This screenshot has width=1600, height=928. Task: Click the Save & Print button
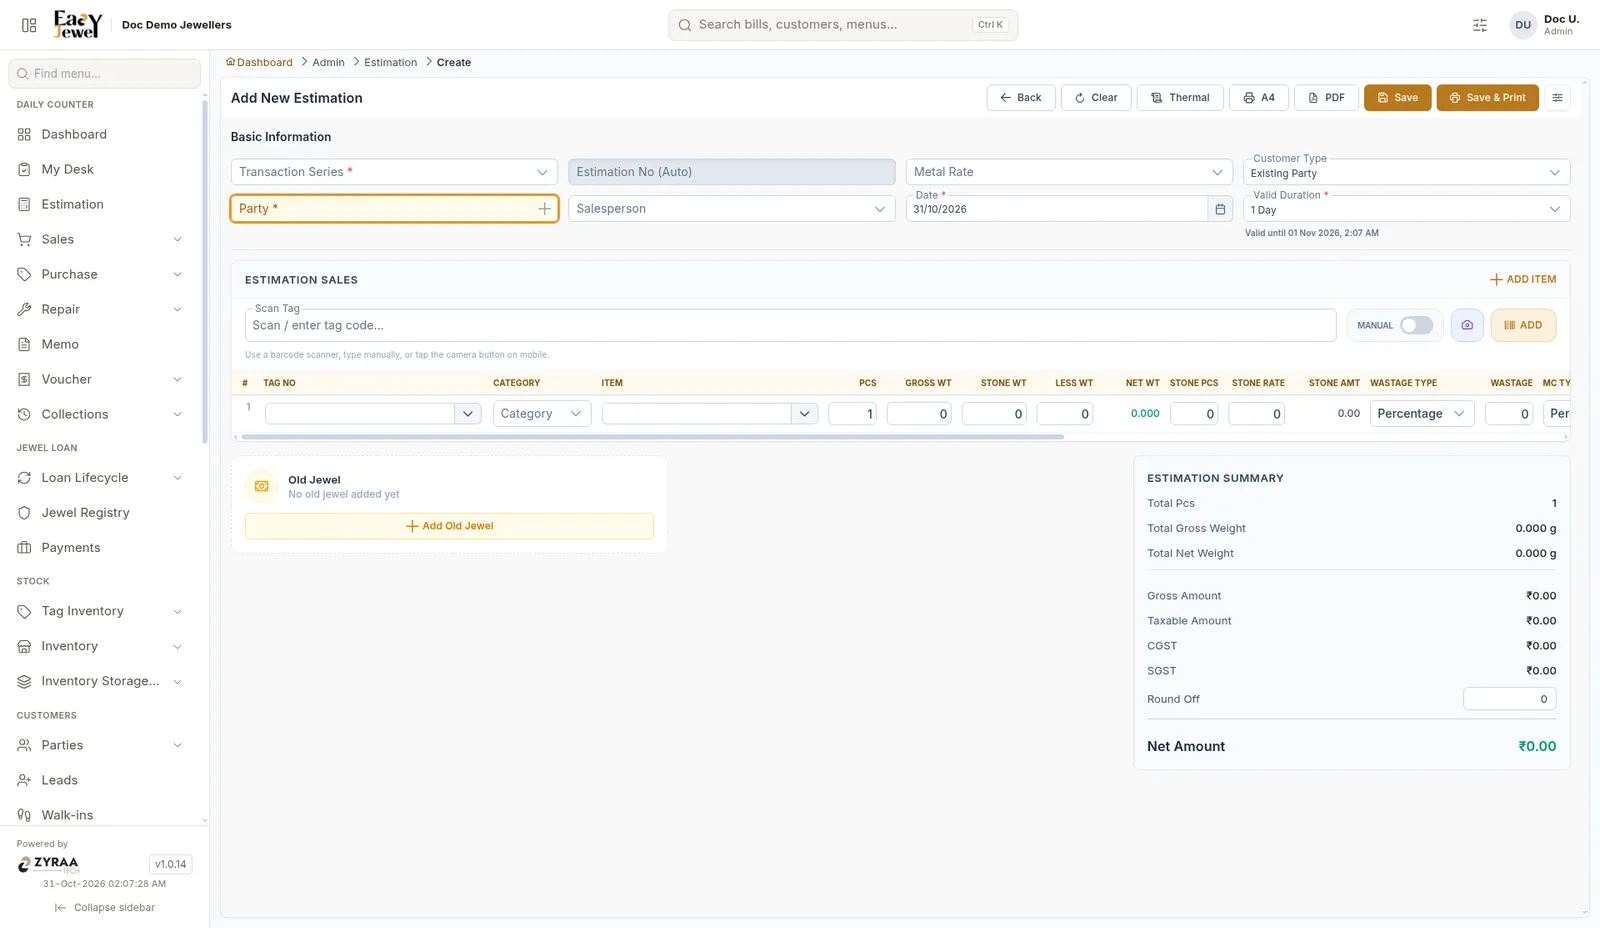click(1488, 98)
